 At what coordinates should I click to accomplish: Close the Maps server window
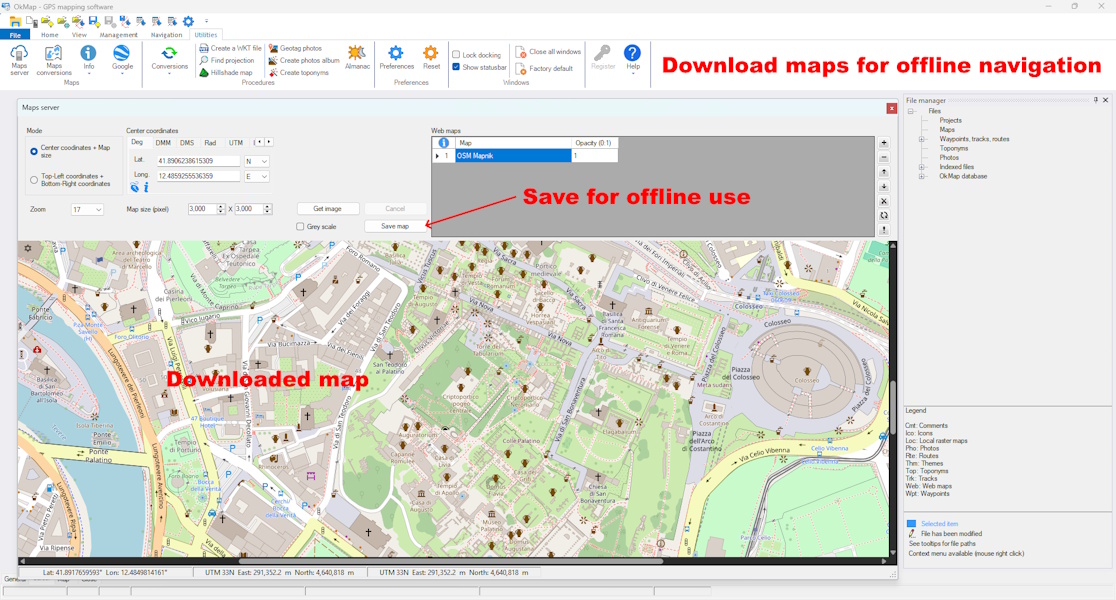click(891, 108)
